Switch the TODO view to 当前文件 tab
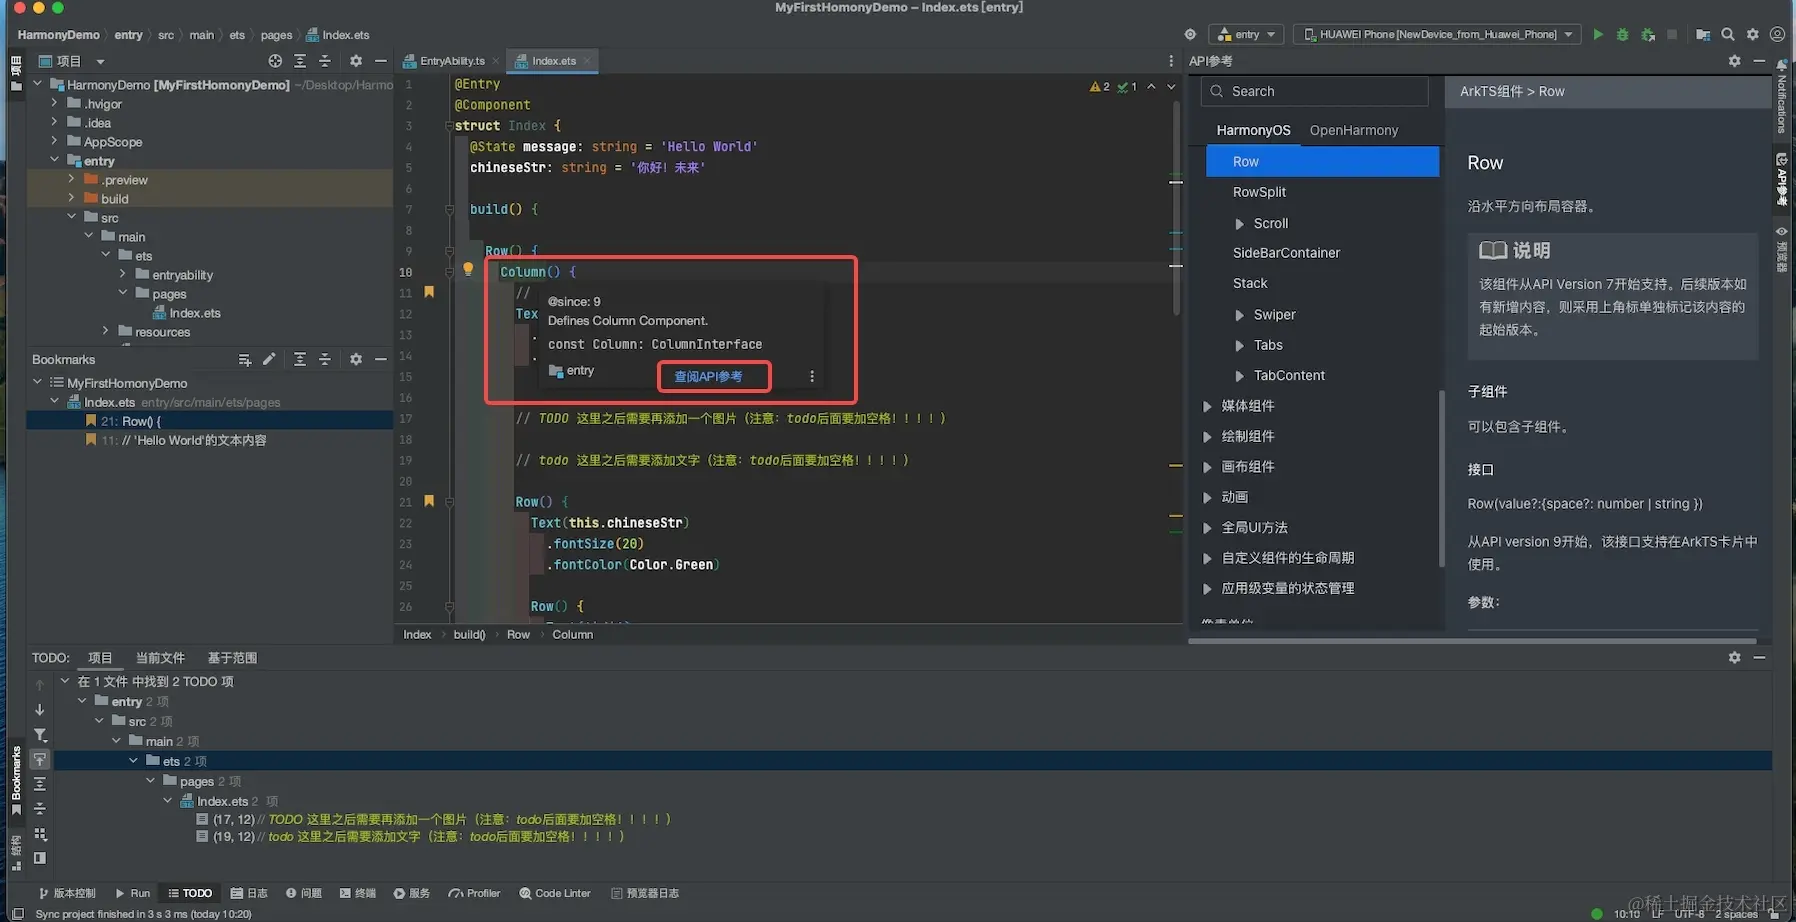The image size is (1796, 922). (160, 658)
